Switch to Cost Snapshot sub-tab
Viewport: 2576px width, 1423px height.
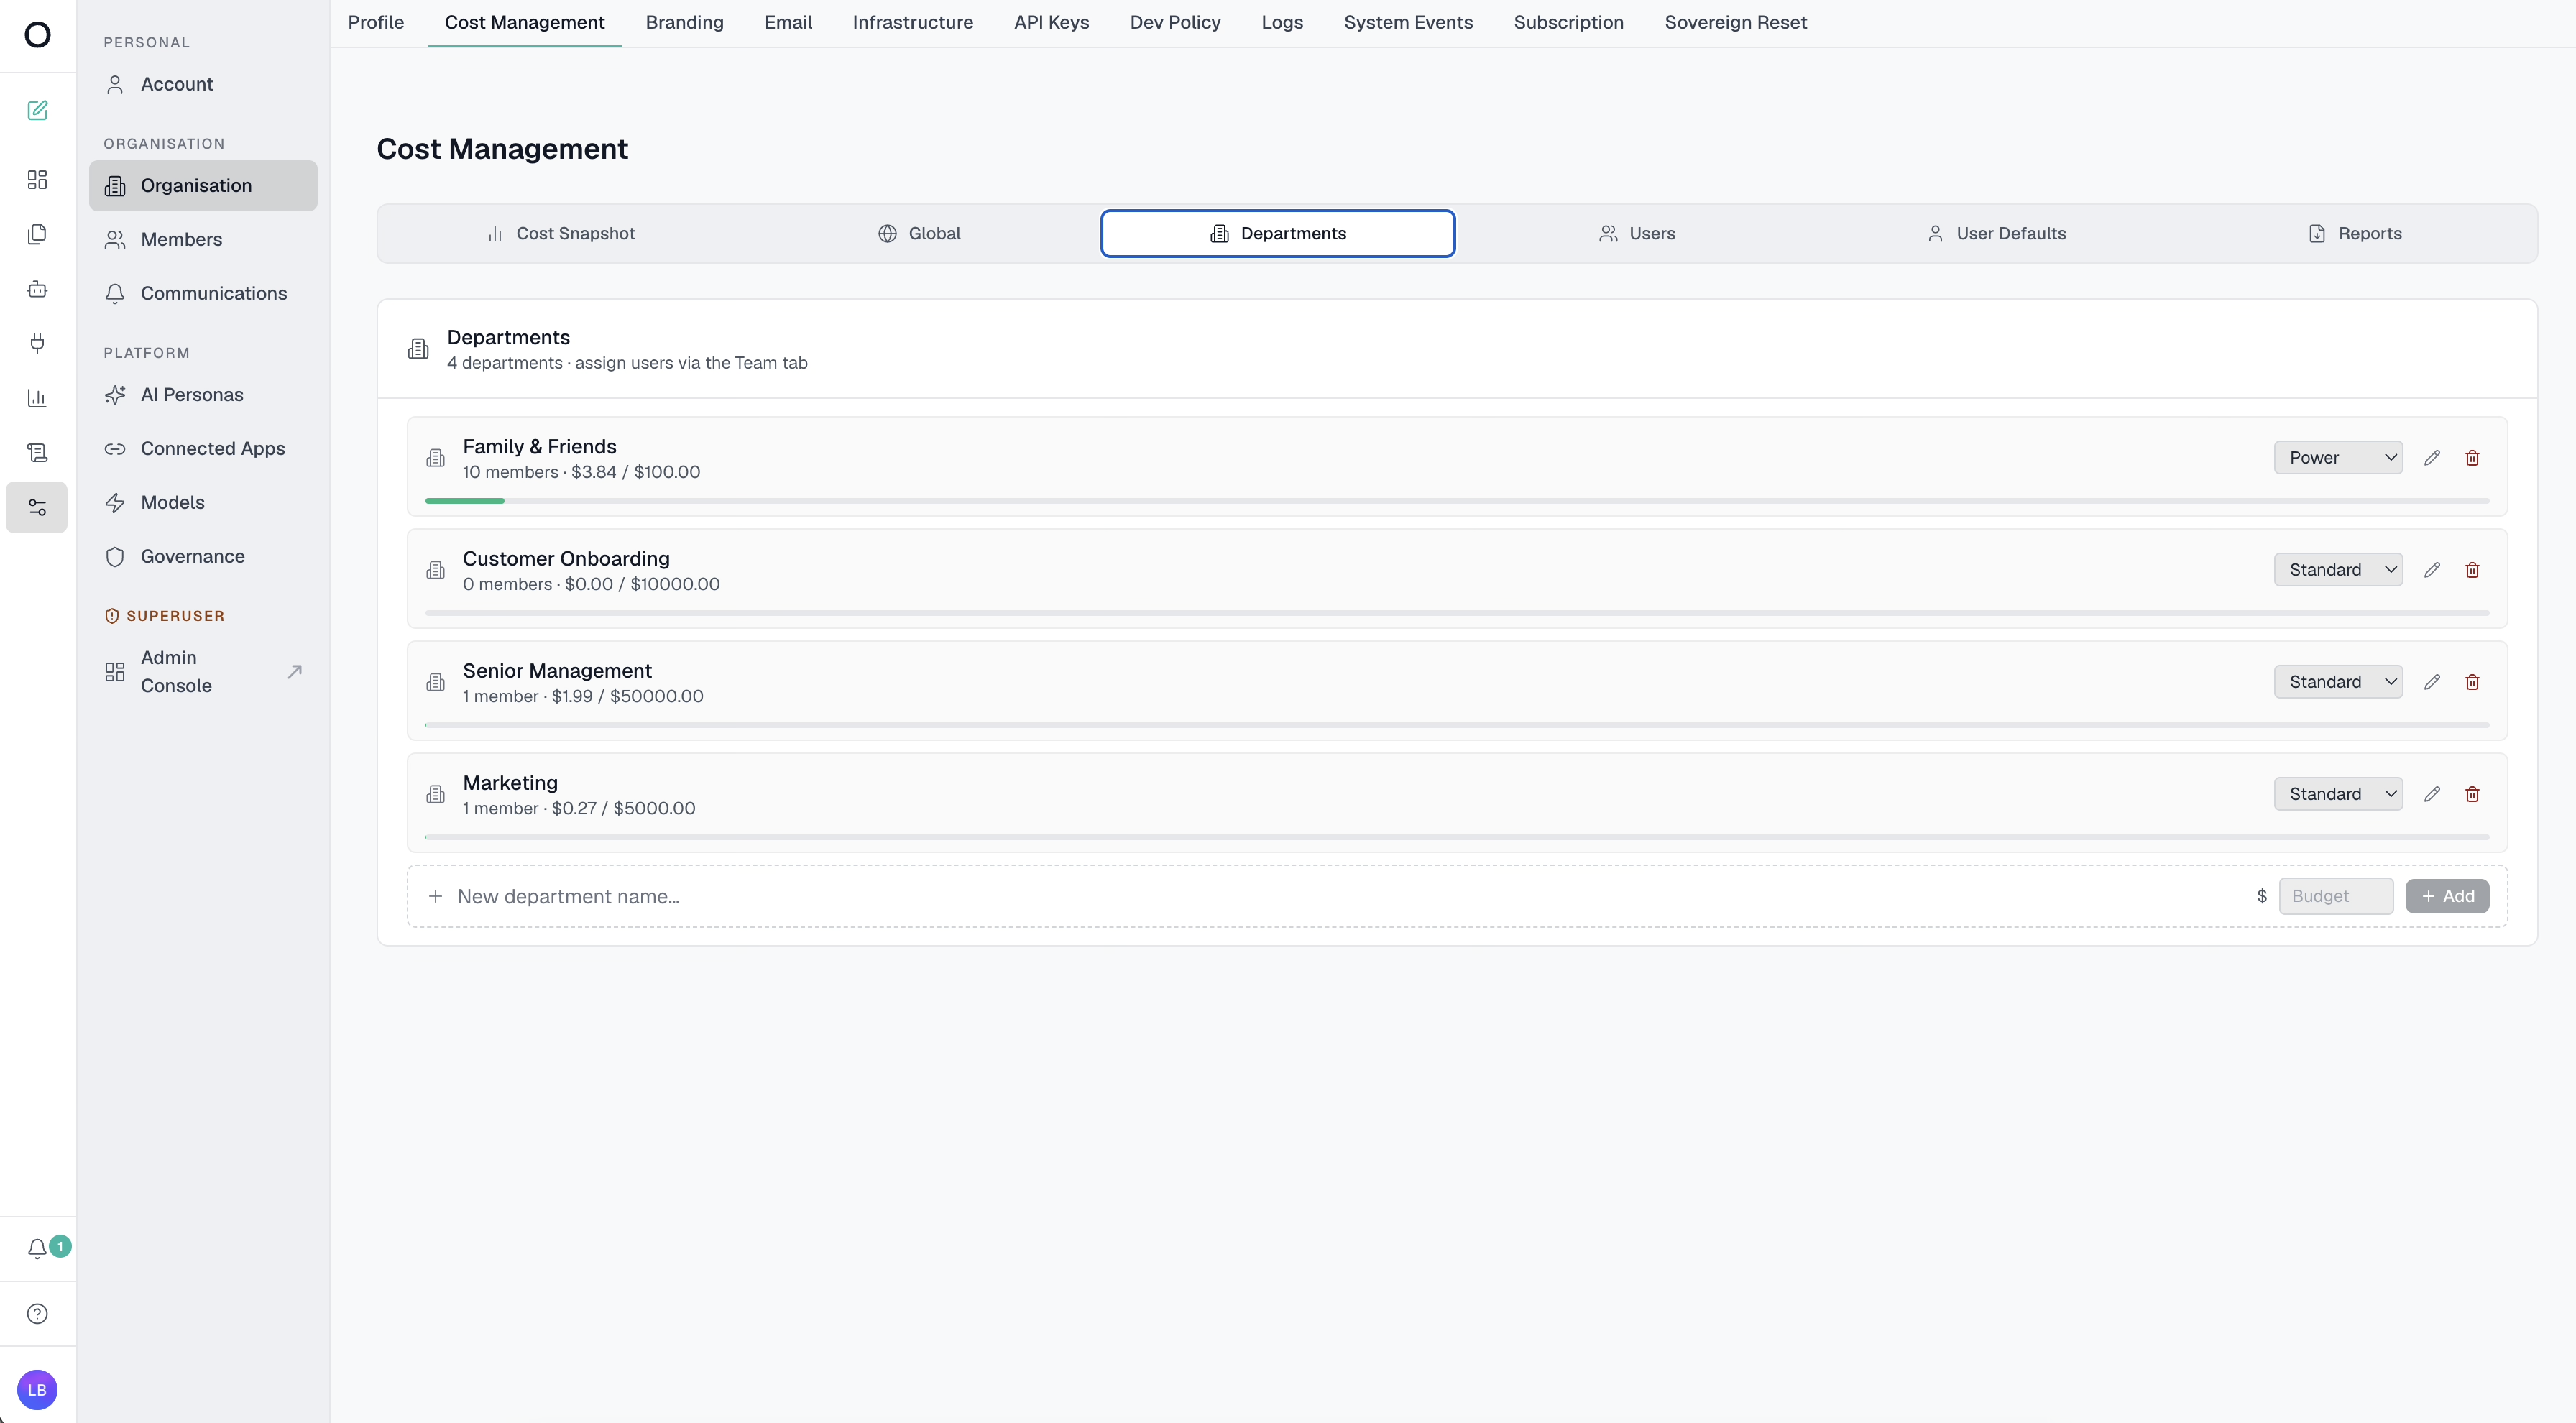pyautogui.click(x=561, y=234)
